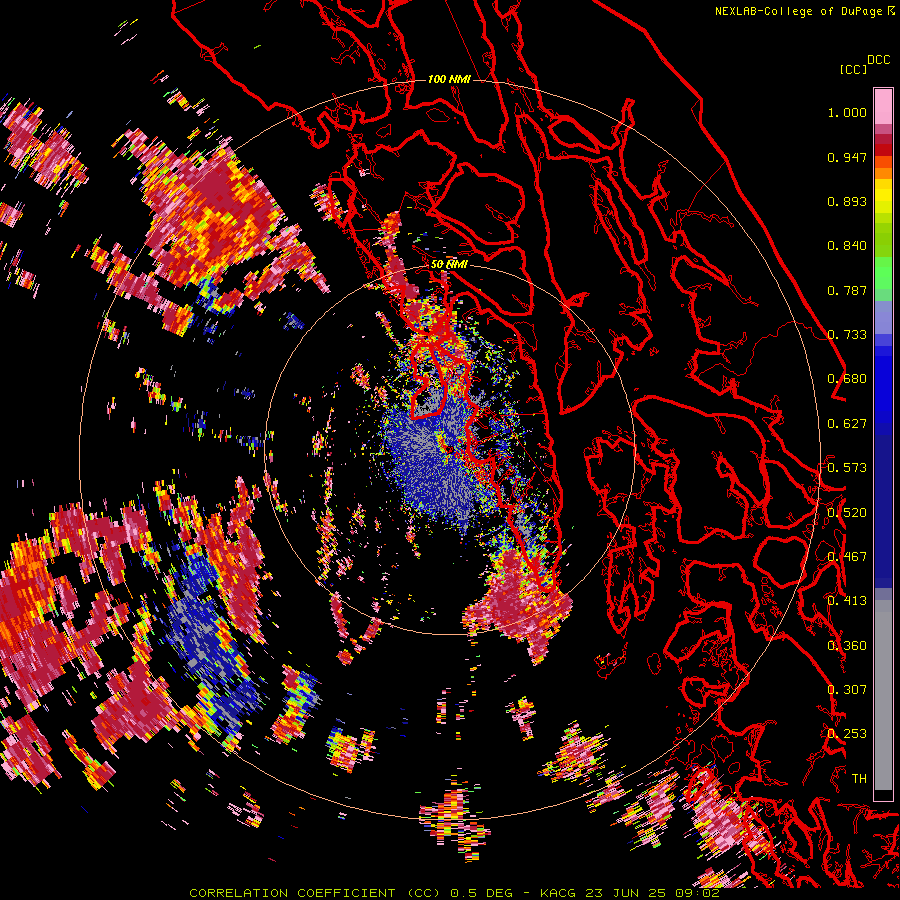Pick the yellow segment of the color bar
The height and width of the screenshot is (900, 900).
pos(883,196)
